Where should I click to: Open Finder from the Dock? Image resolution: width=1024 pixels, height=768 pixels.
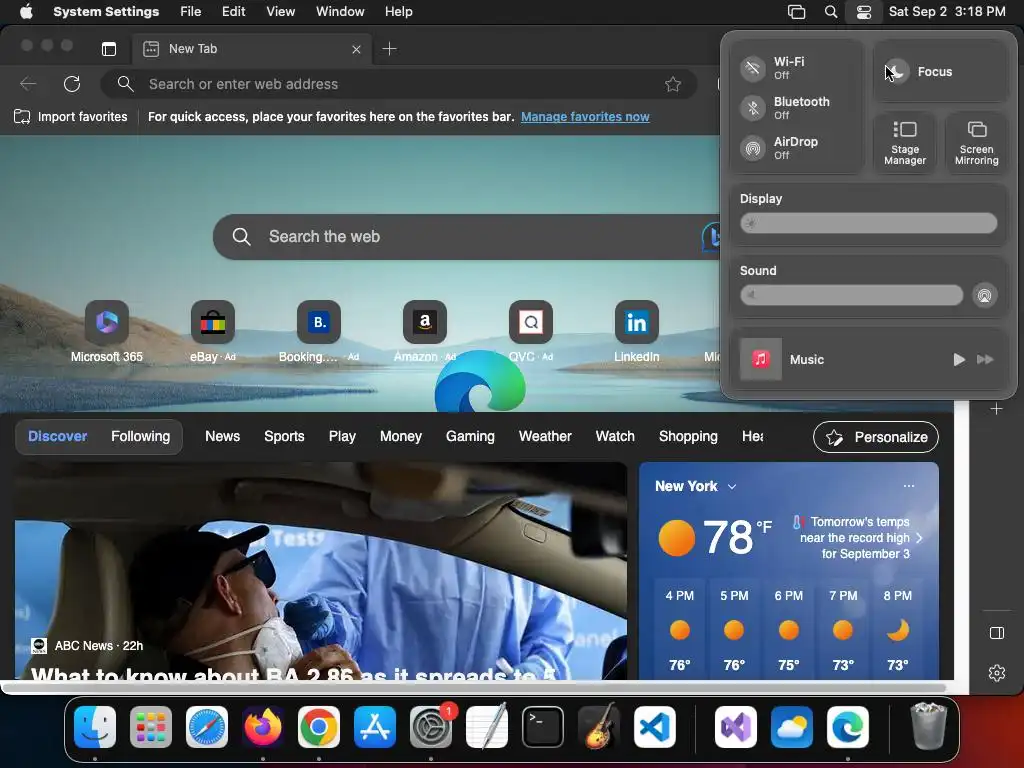point(95,727)
